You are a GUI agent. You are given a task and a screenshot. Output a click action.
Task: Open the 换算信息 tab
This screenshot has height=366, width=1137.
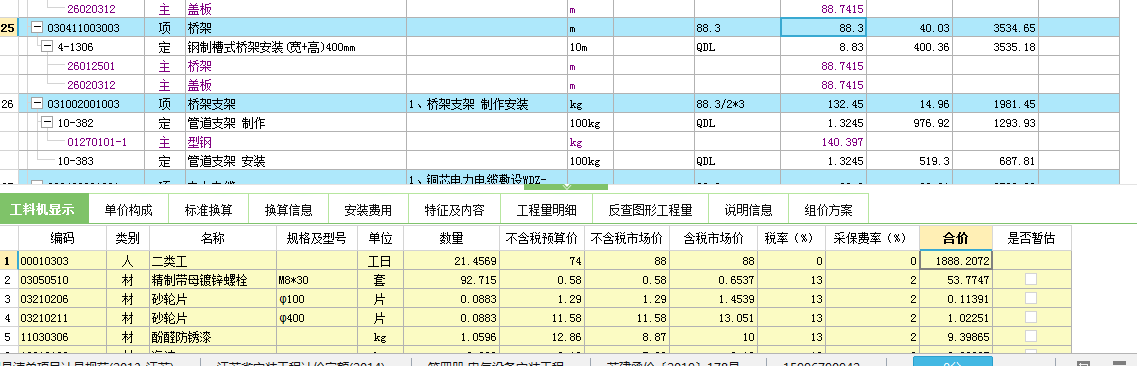coord(289,210)
